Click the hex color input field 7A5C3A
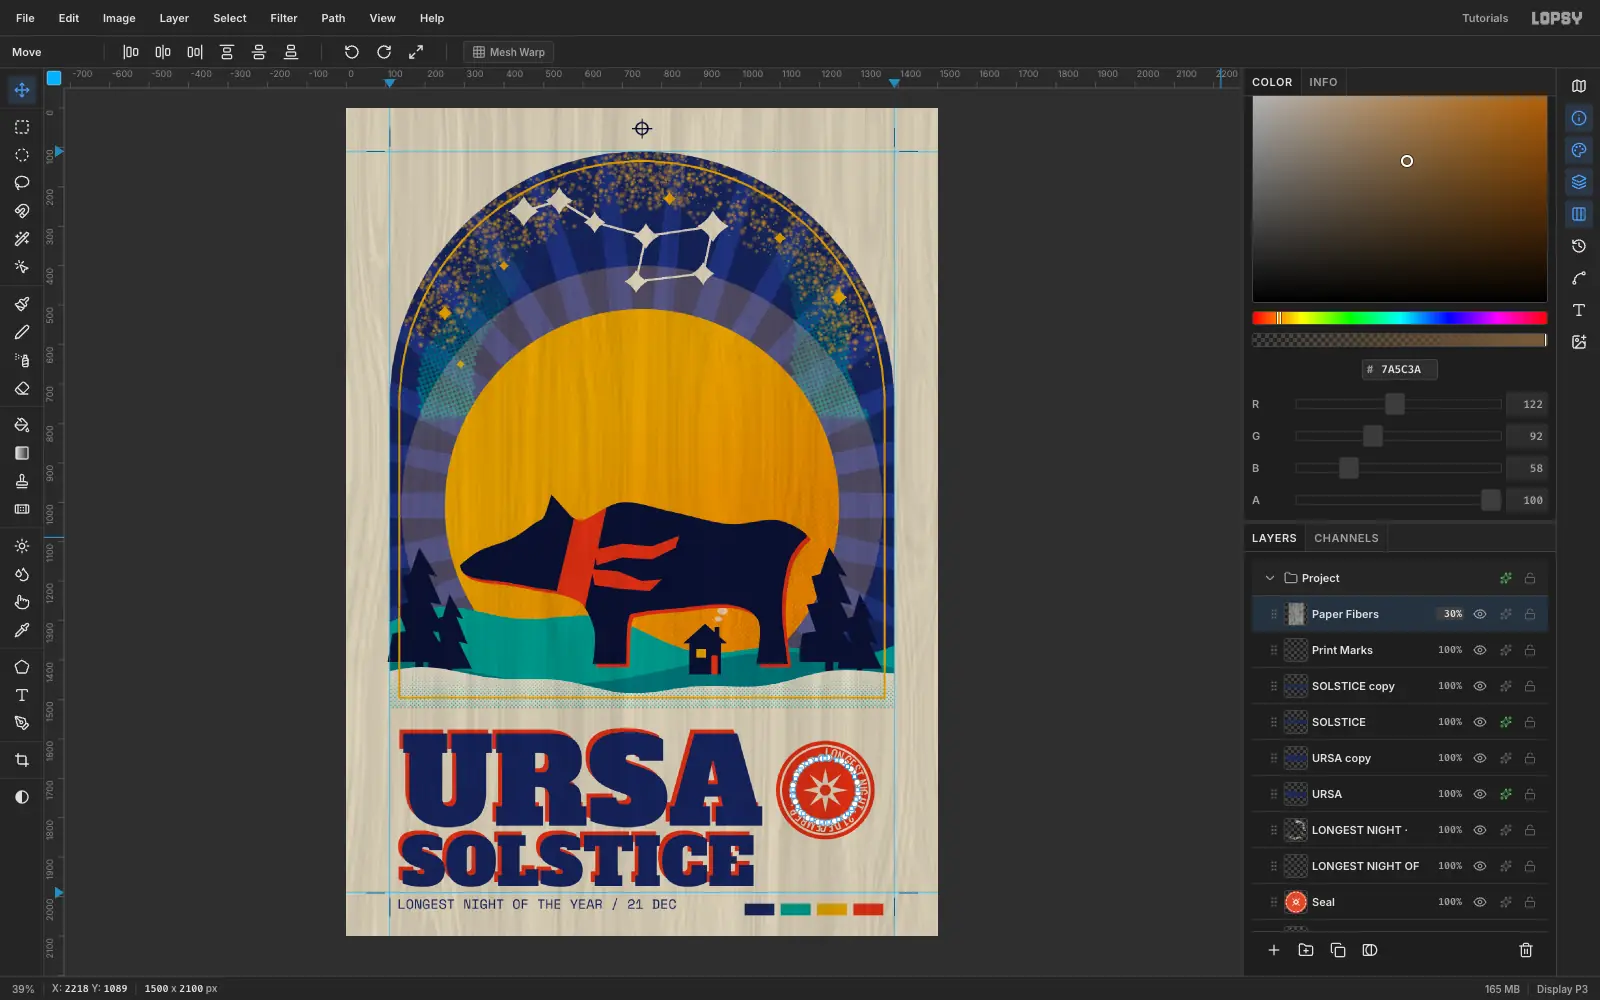Image resolution: width=1600 pixels, height=1000 pixels. coord(1400,369)
